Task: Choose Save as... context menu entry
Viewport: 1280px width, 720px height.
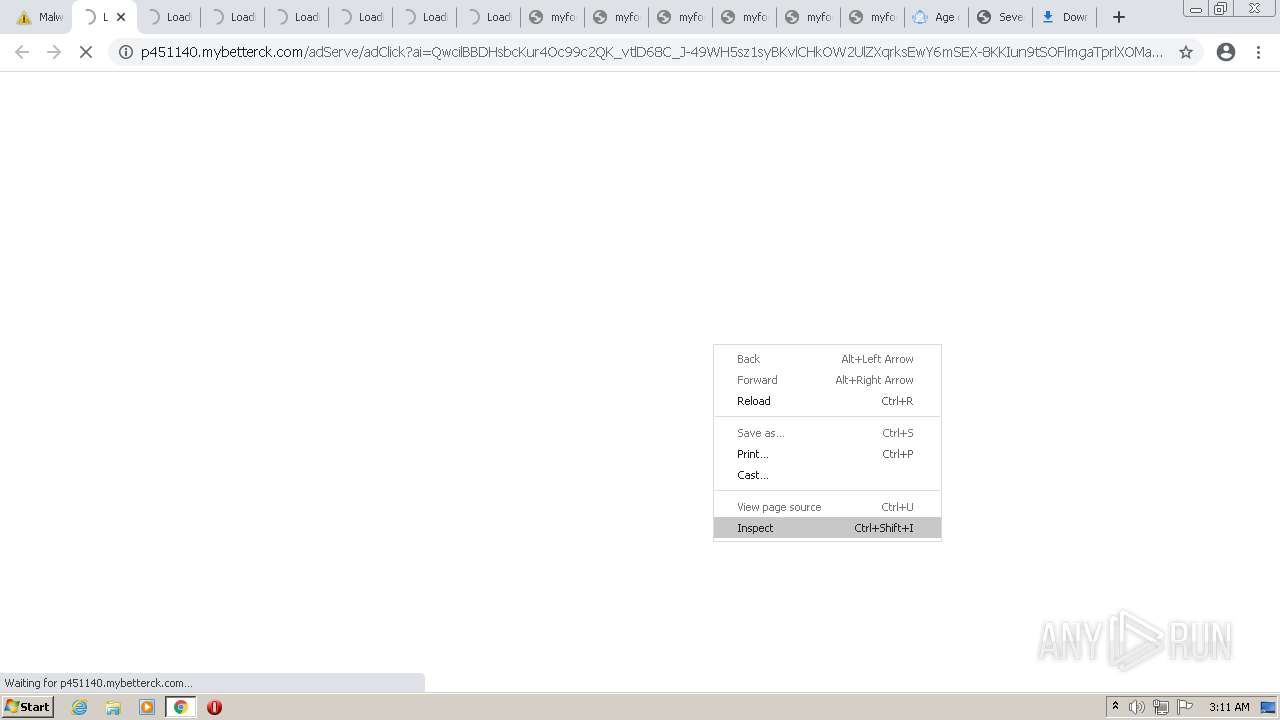Action: [x=827, y=433]
